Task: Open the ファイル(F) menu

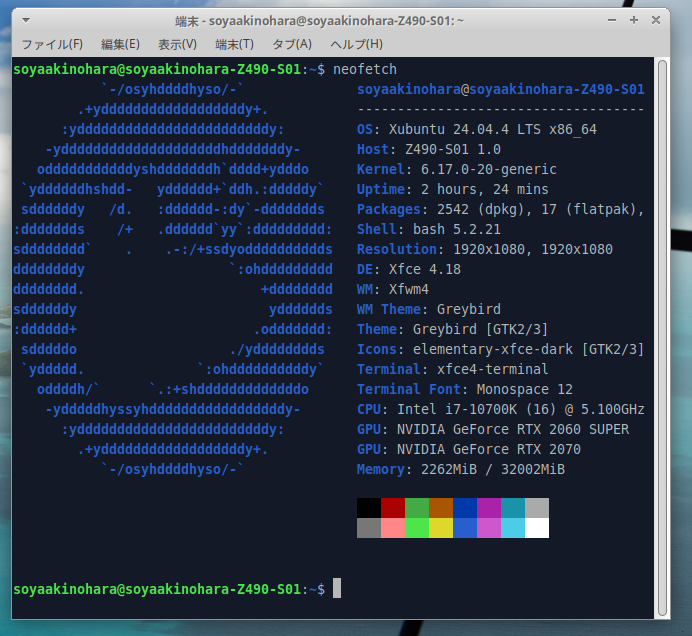Action: (52, 44)
